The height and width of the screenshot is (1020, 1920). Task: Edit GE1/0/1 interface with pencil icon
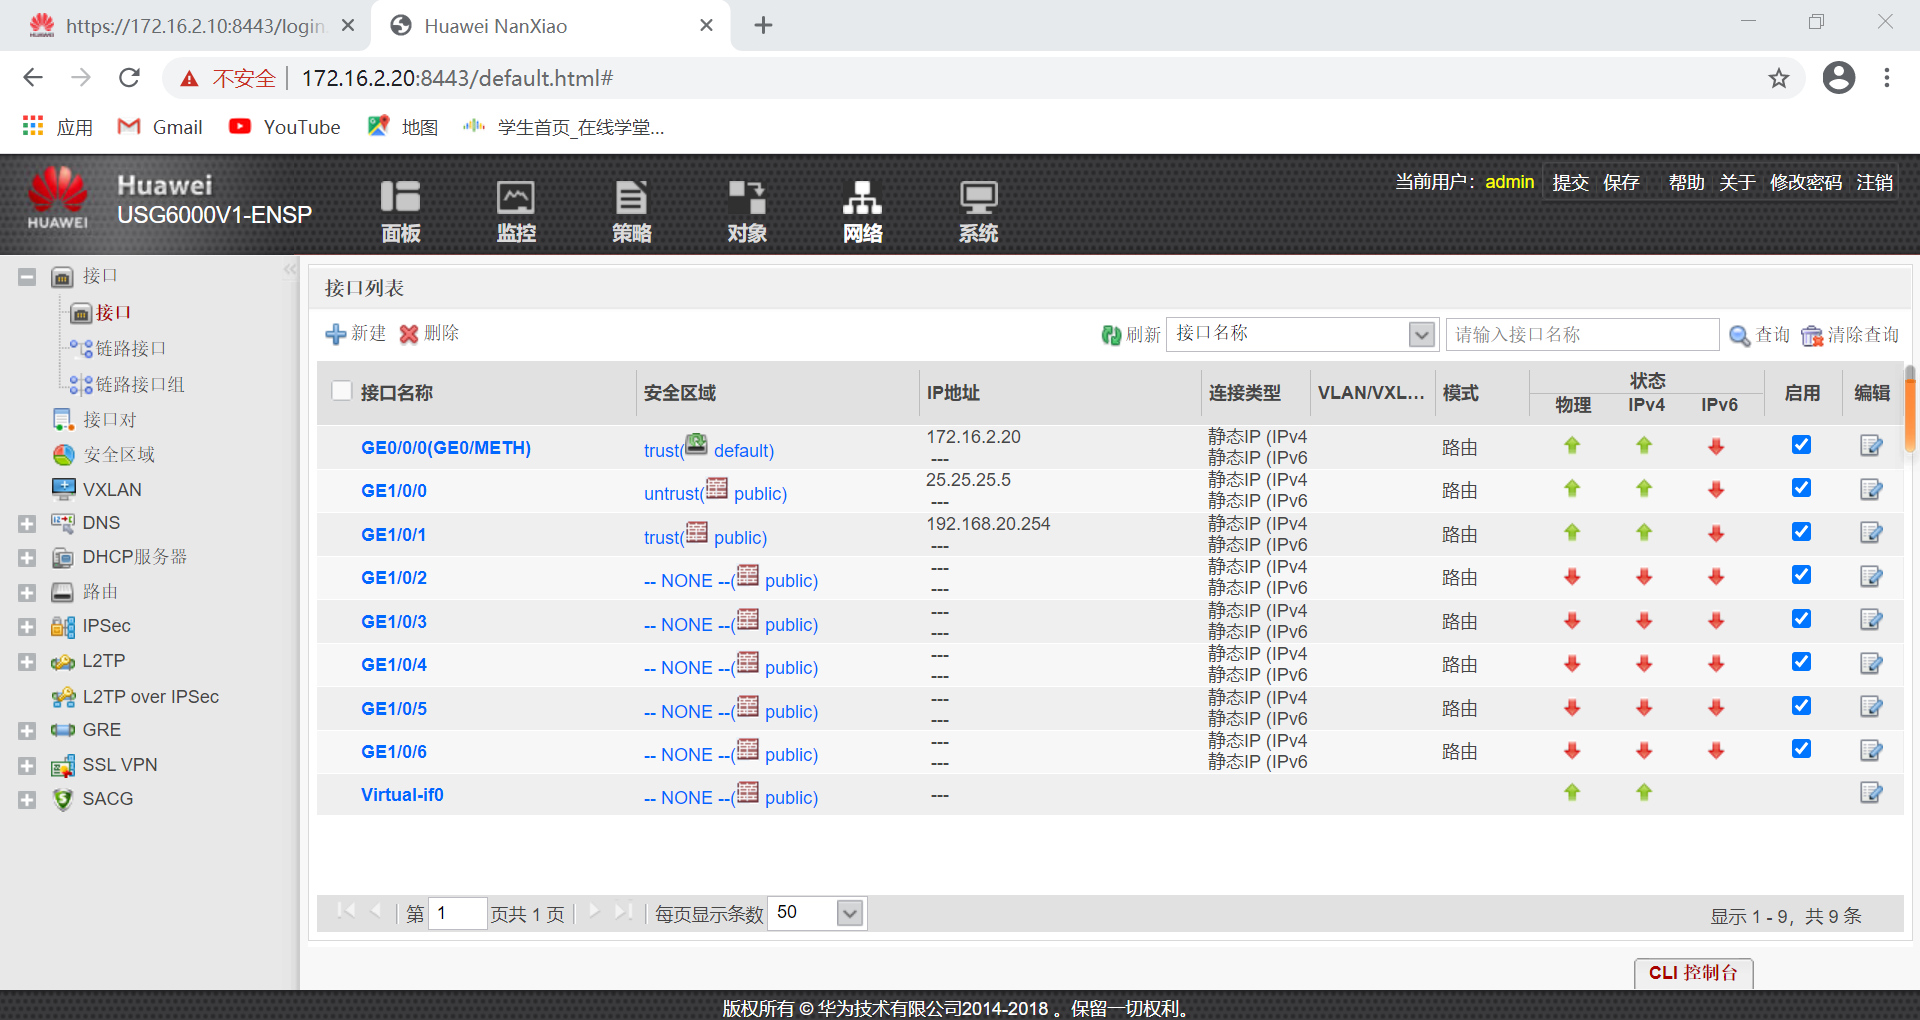click(x=1871, y=533)
